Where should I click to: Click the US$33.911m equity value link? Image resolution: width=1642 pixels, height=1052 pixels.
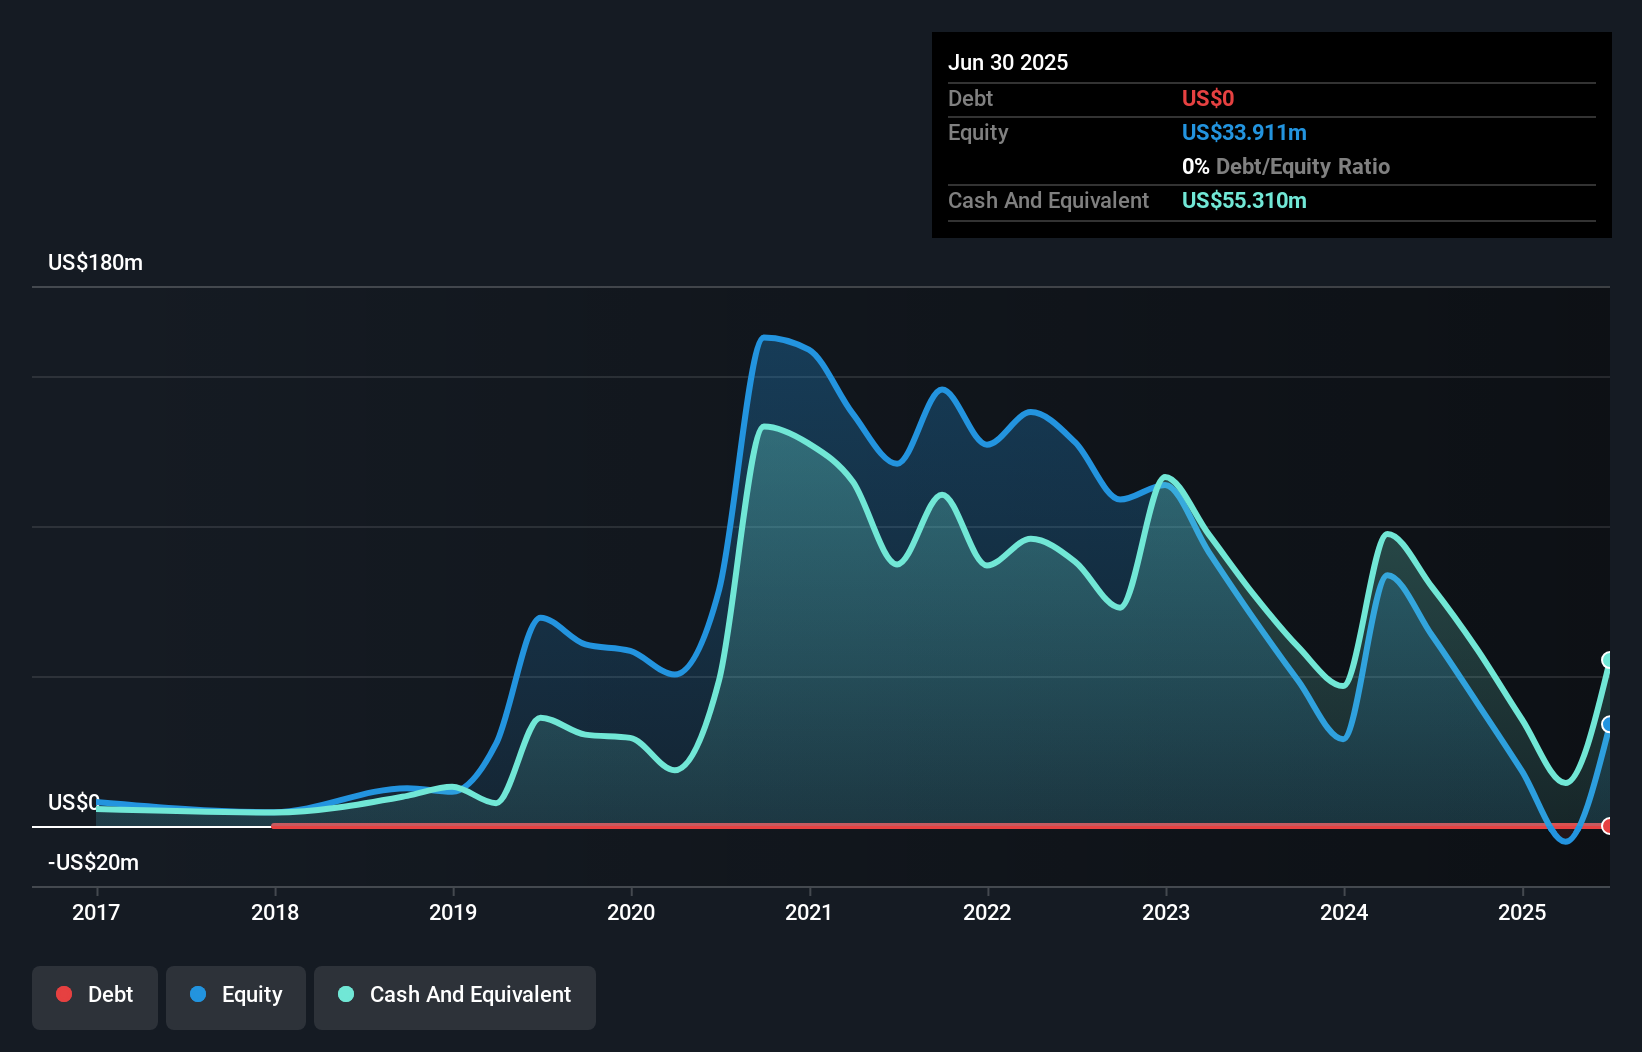tap(1243, 132)
